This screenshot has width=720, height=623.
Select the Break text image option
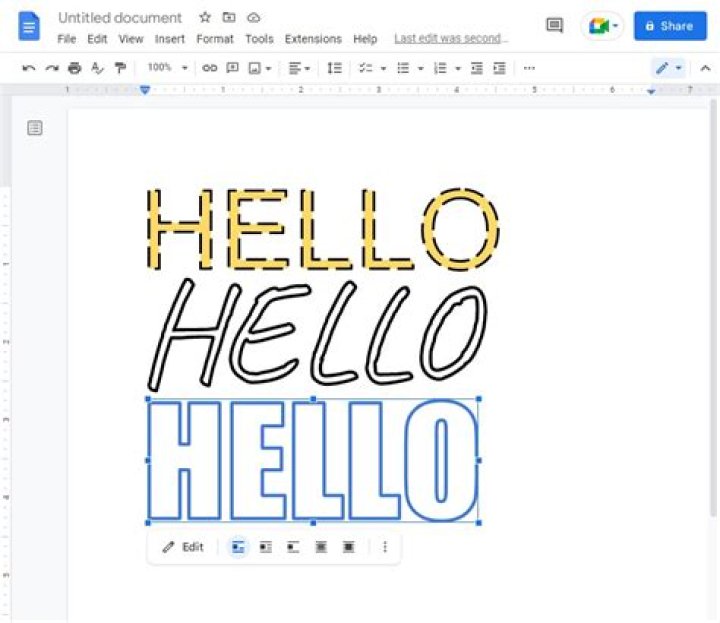(293, 547)
